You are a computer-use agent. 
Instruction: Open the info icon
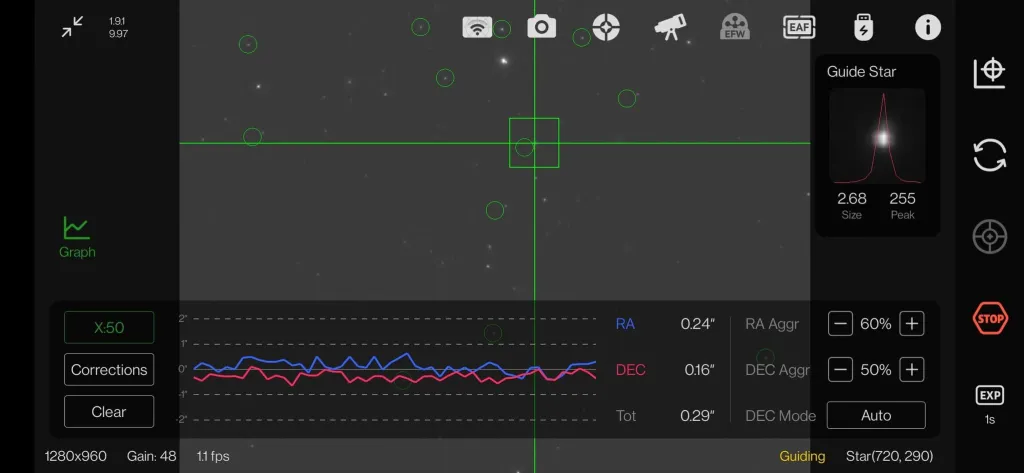click(928, 27)
